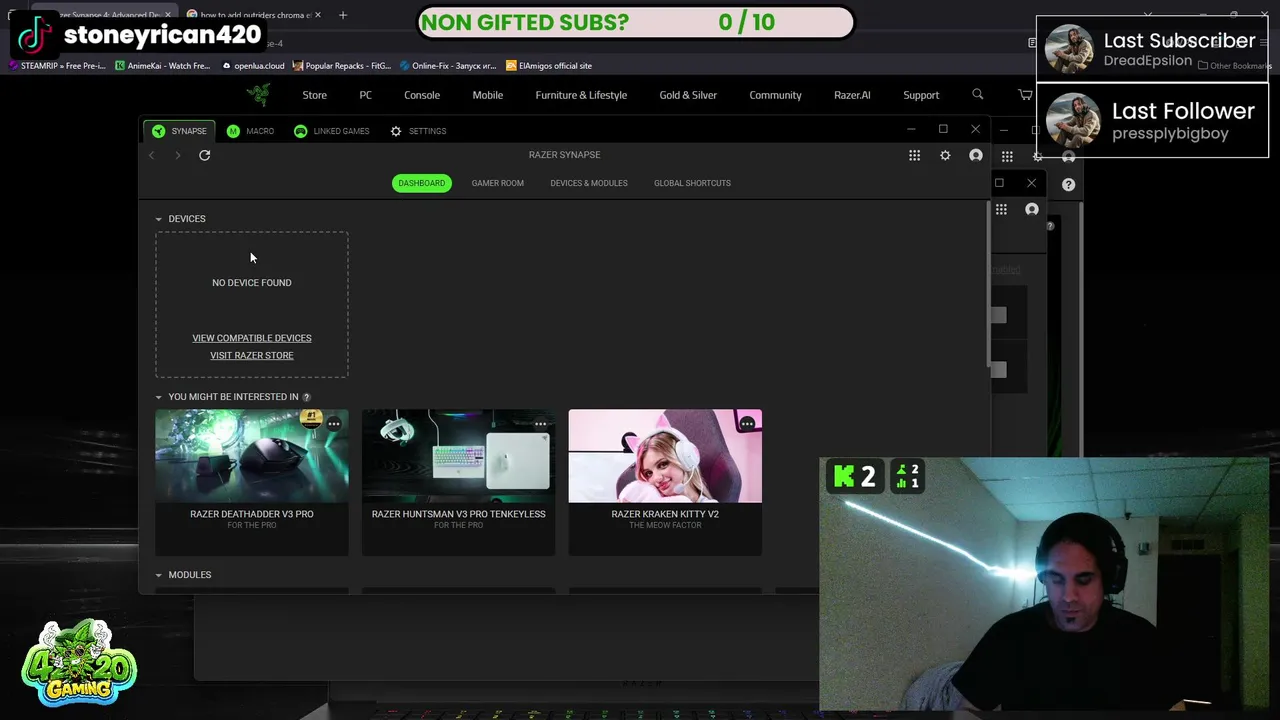
Task: Open Gold & Silver website menu
Action: pyautogui.click(x=688, y=95)
